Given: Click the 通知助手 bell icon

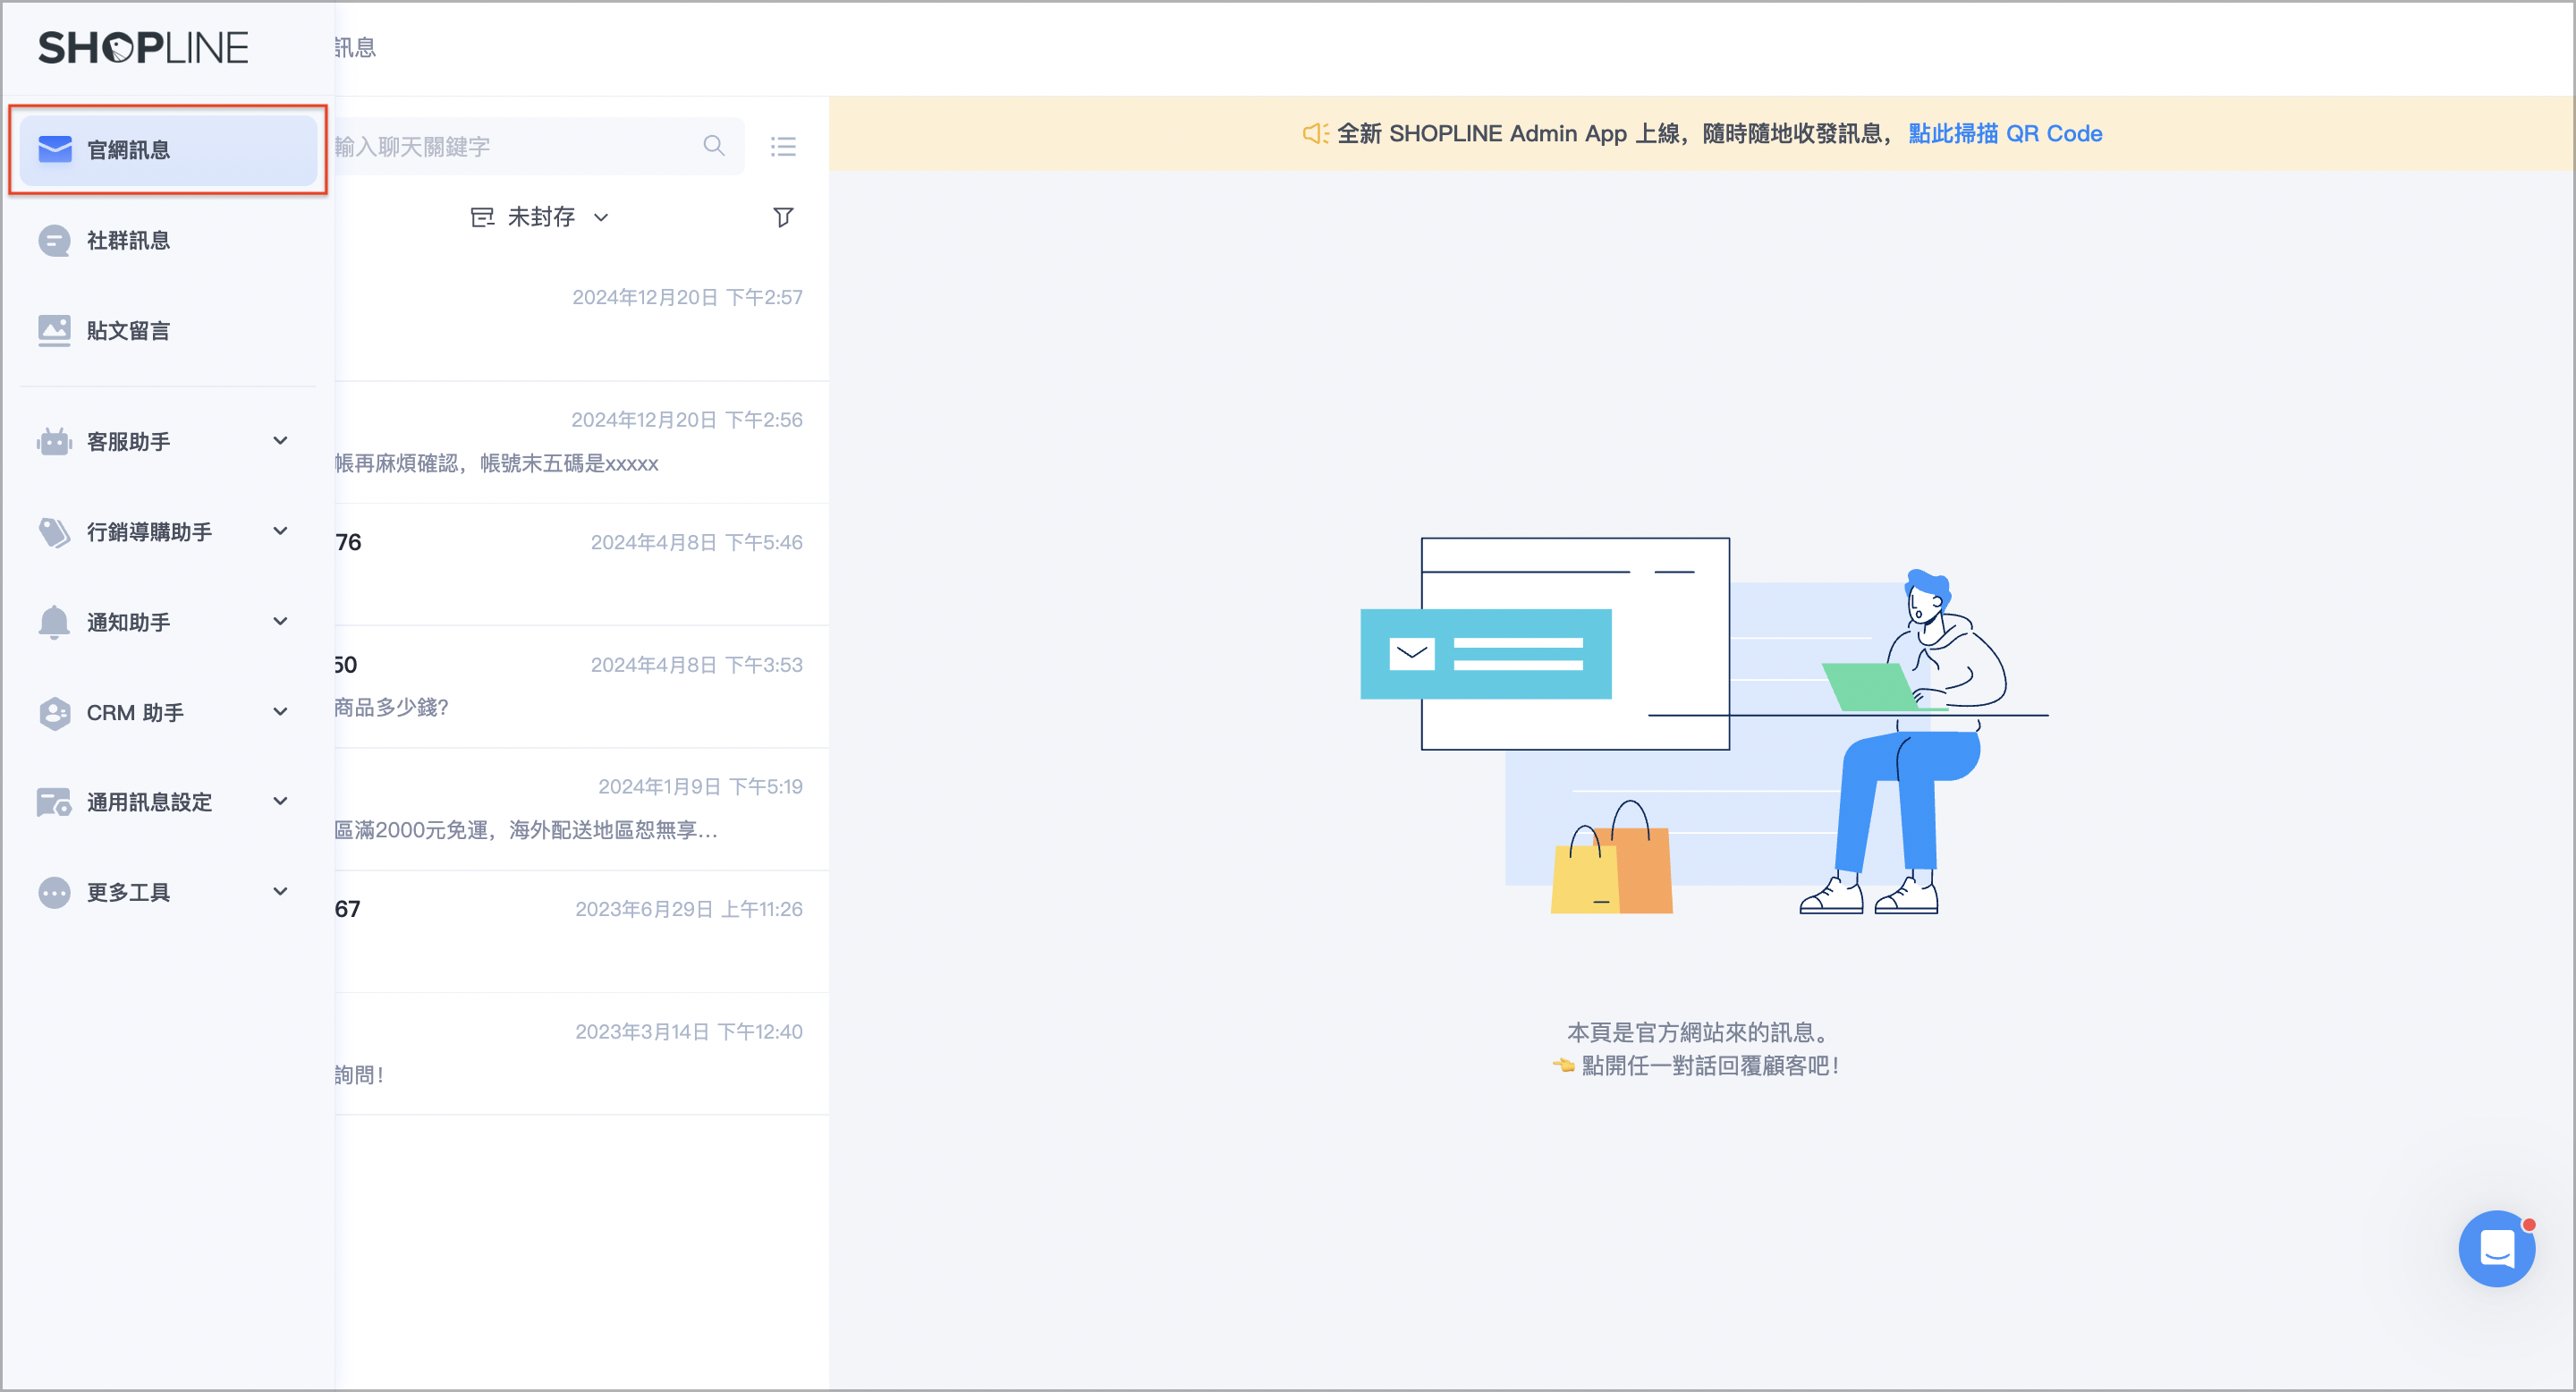Looking at the screenshot, I should click(54, 622).
